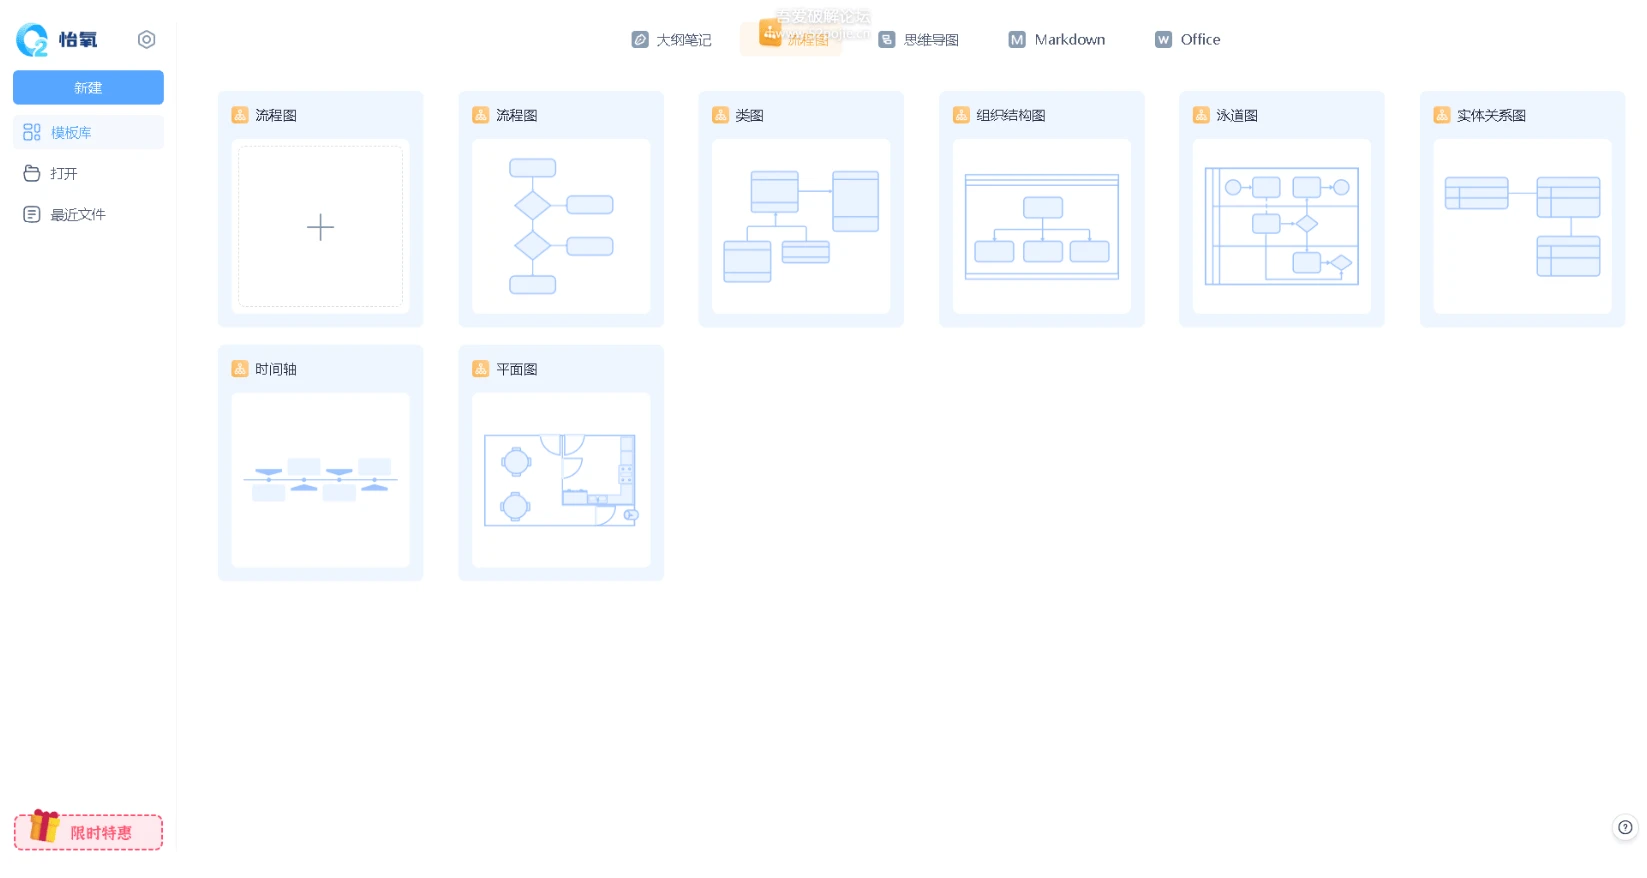Switch to the Markdown tab

tap(1057, 39)
